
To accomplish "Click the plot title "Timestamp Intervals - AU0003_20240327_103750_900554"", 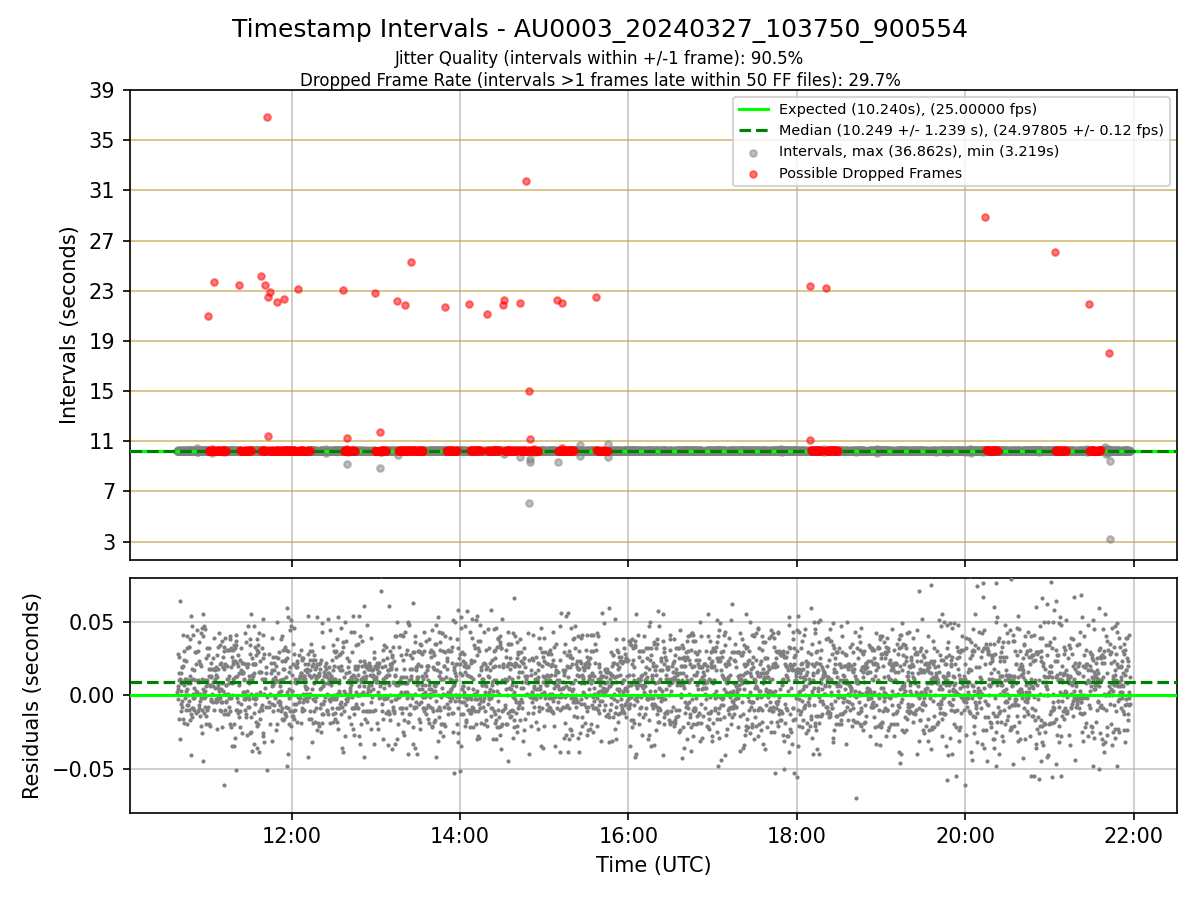I will [600, 29].
